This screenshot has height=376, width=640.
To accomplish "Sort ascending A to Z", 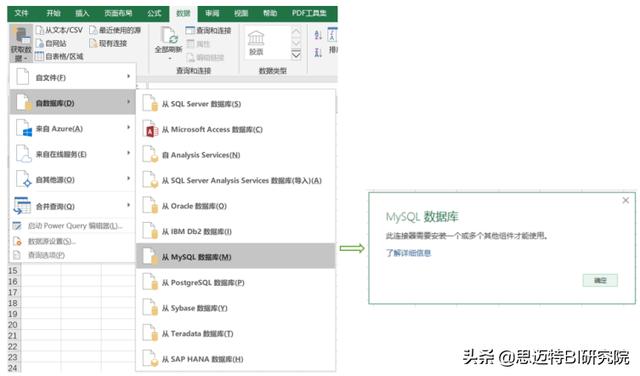I will 318,35.
